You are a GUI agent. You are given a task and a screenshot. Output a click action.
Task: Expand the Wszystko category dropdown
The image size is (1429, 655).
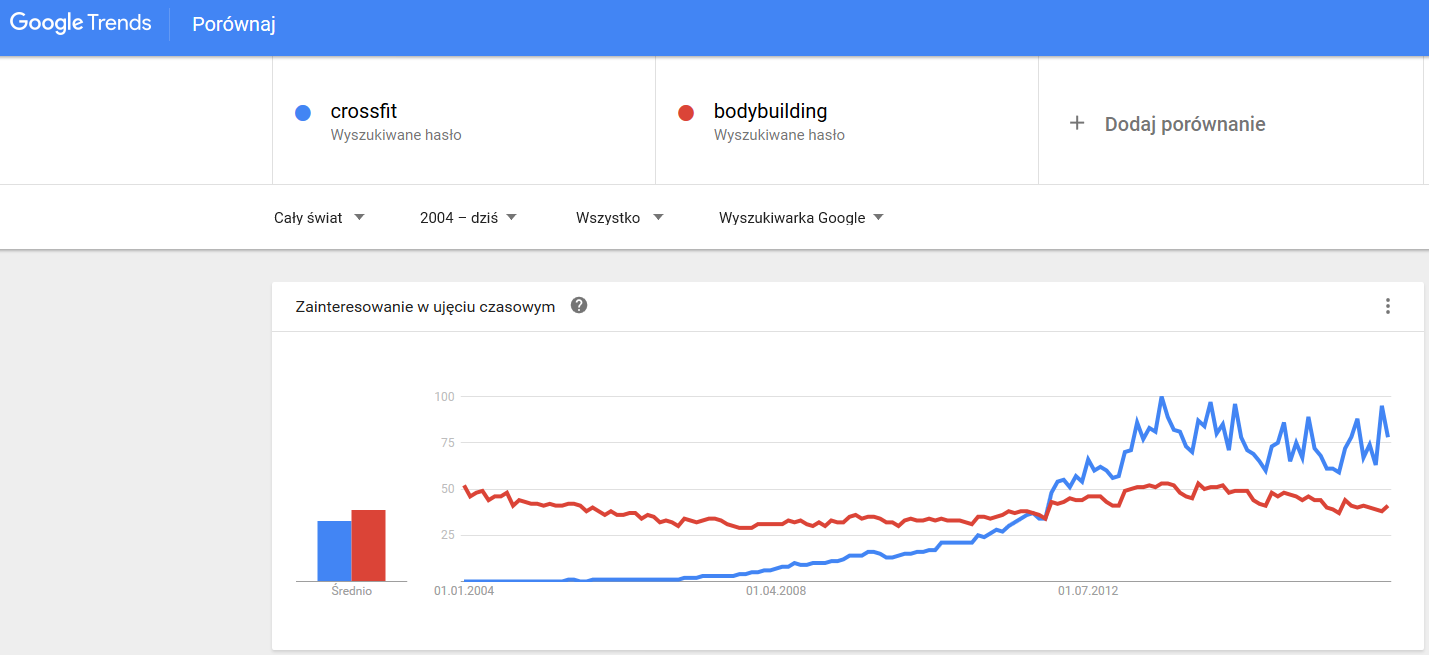click(619, 218)
